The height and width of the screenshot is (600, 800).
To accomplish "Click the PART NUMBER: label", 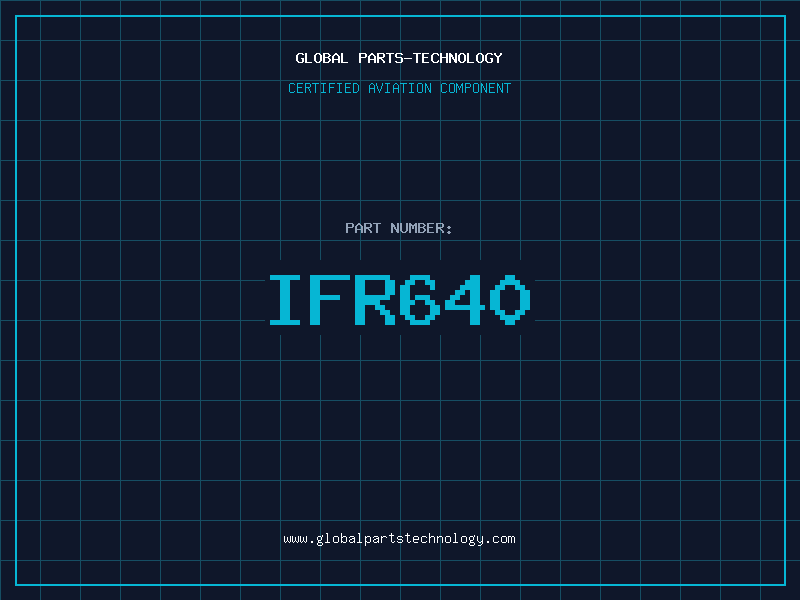I will (x=399, y=229).
